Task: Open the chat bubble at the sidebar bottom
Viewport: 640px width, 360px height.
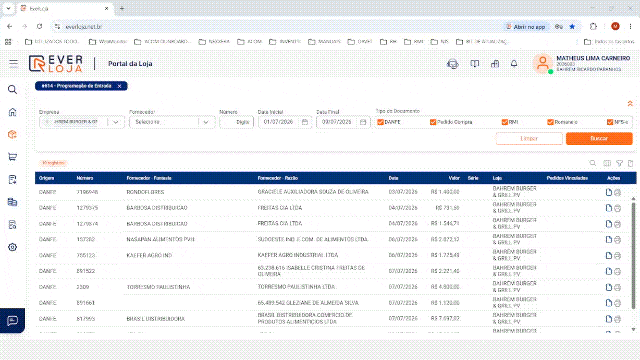Action: point(12,321)
